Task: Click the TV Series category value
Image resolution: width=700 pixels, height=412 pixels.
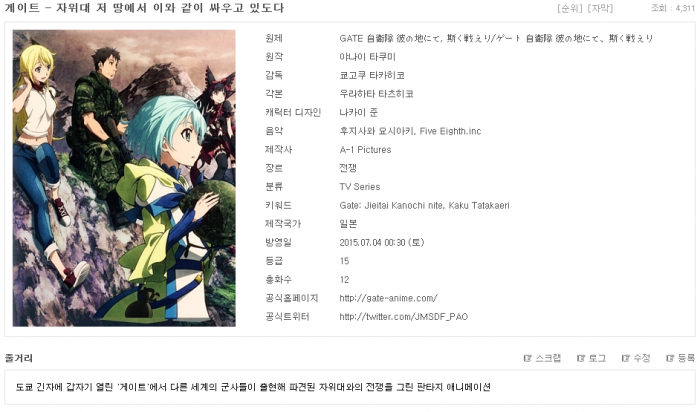Action: (x=360, y=187)
